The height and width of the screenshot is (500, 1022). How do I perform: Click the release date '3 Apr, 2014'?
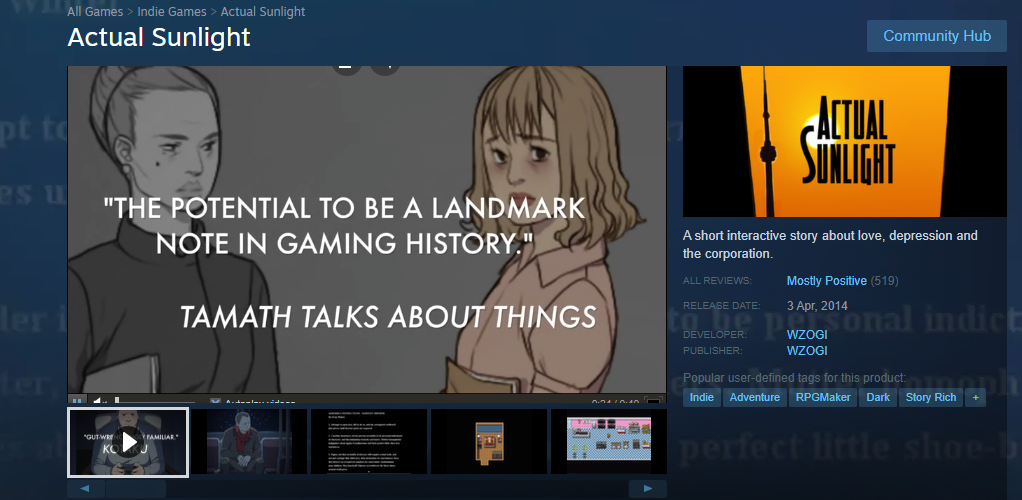pyautogui.click(x=817, y=305)
